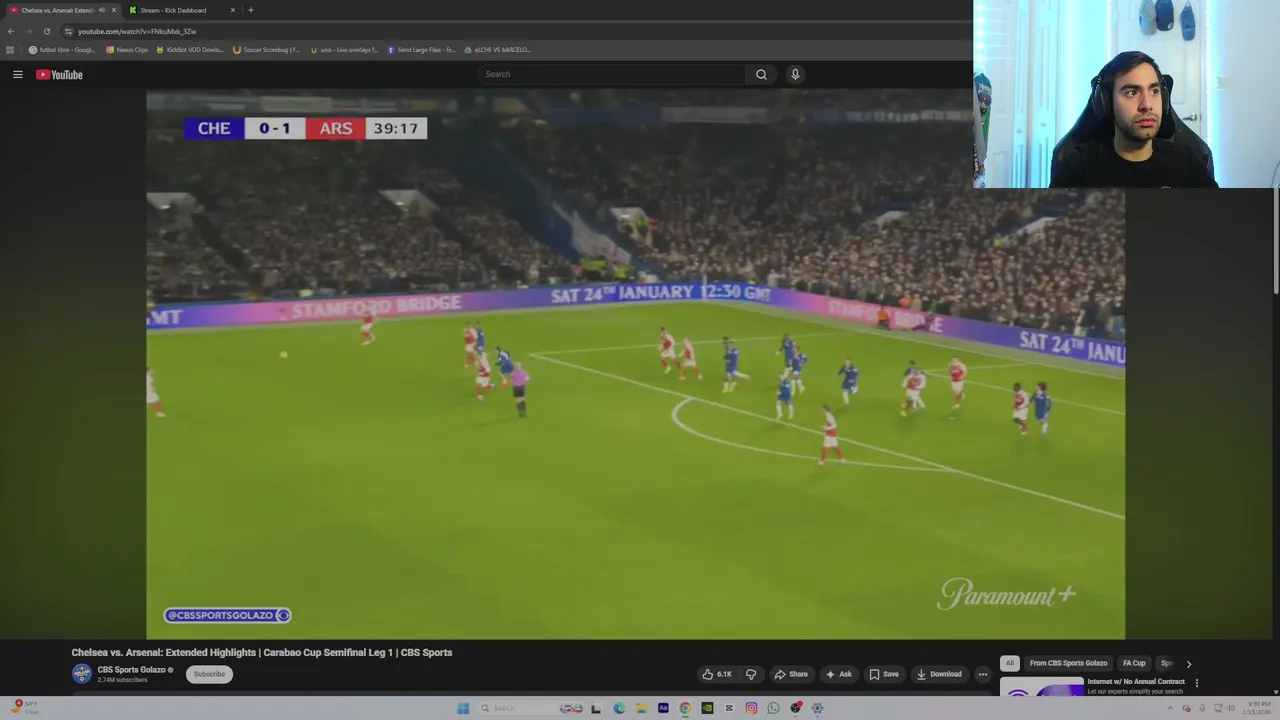Mute the tab using its speaker icon
Viewport: 1280px width, 720px height.
102,10
